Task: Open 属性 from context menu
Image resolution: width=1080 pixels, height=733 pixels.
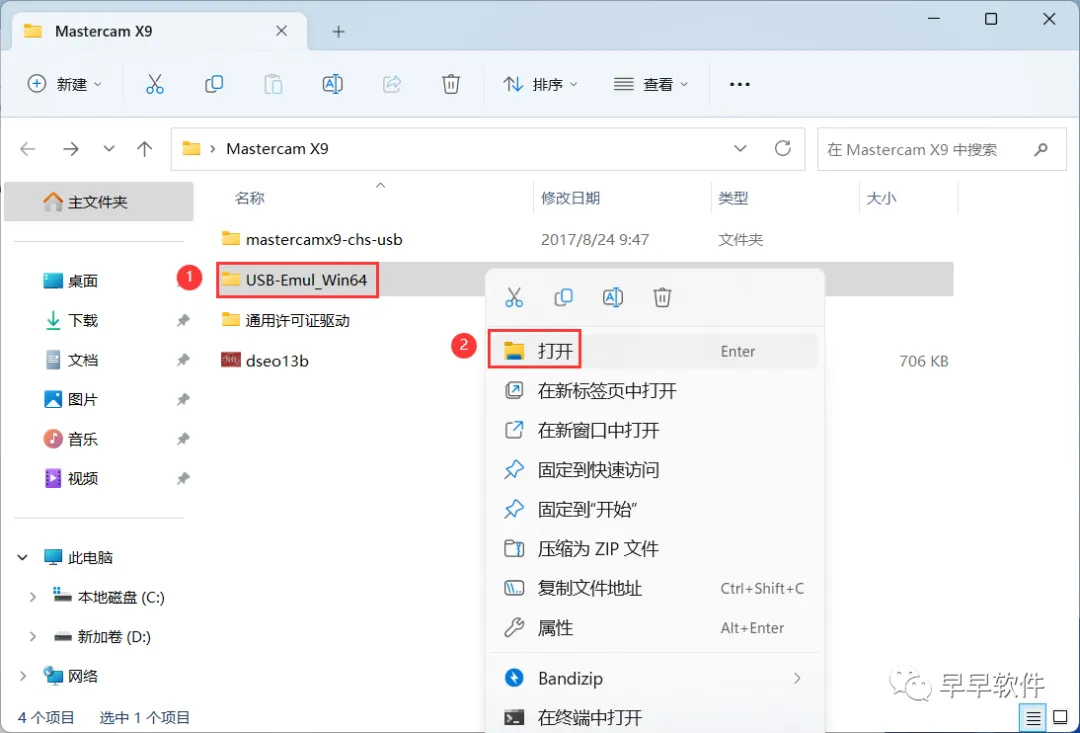Action: [654, 628]
